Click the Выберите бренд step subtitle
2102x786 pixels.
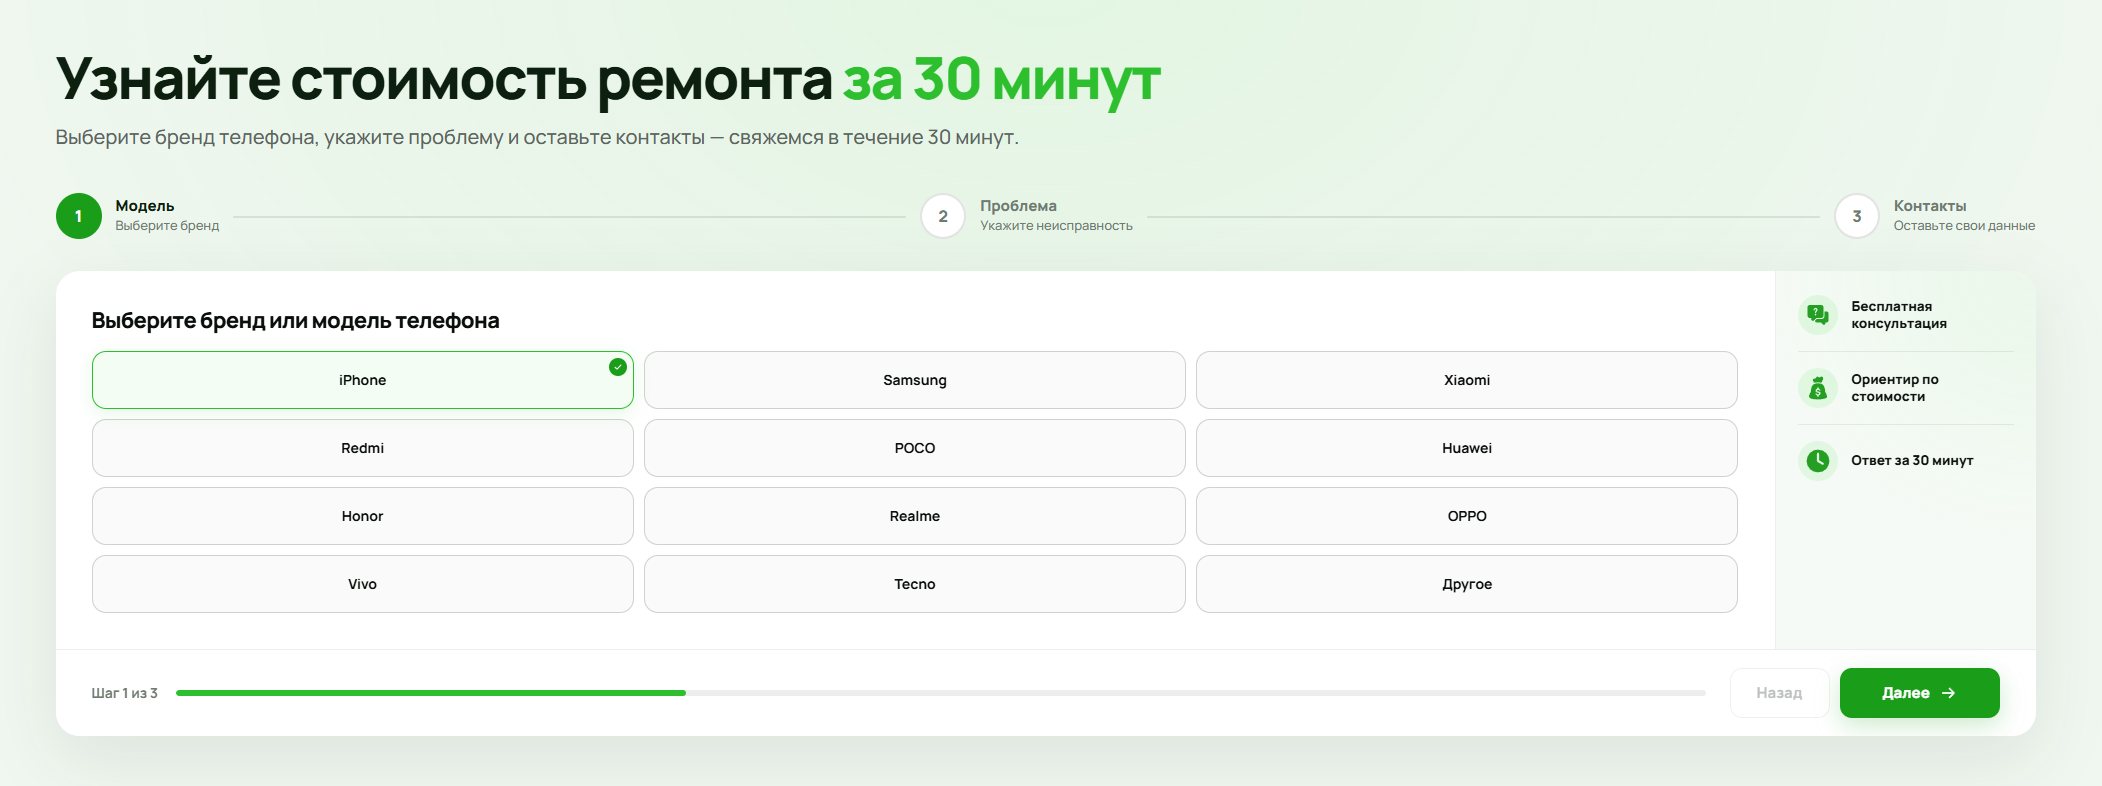click(x=167, y=226)
